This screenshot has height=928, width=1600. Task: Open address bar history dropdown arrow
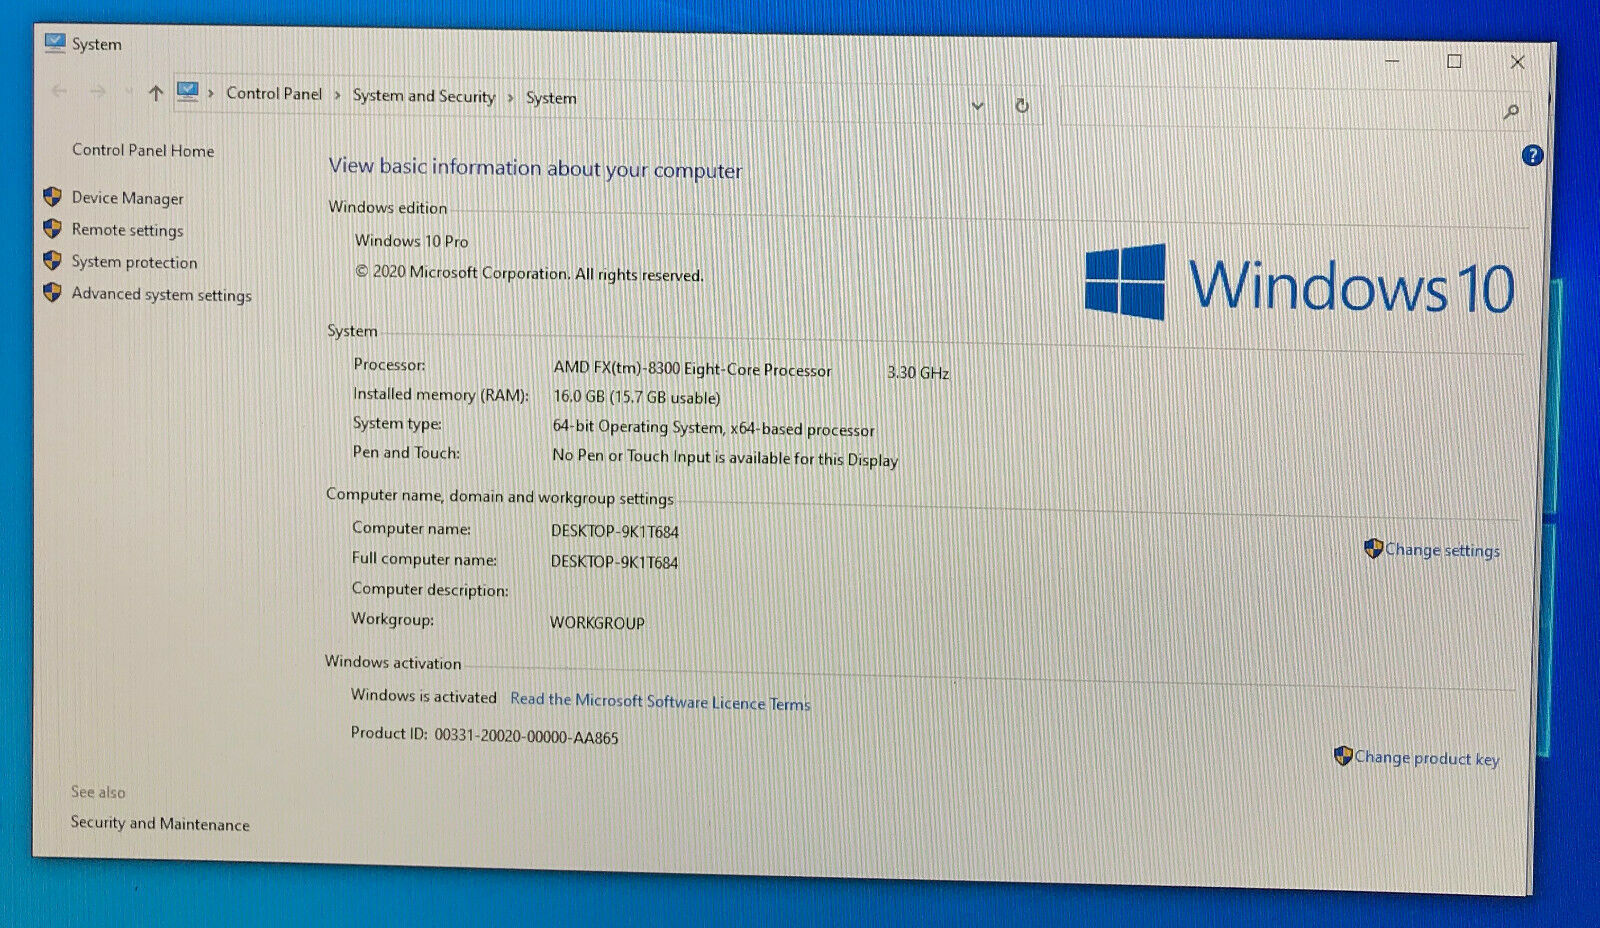(978, 105)
